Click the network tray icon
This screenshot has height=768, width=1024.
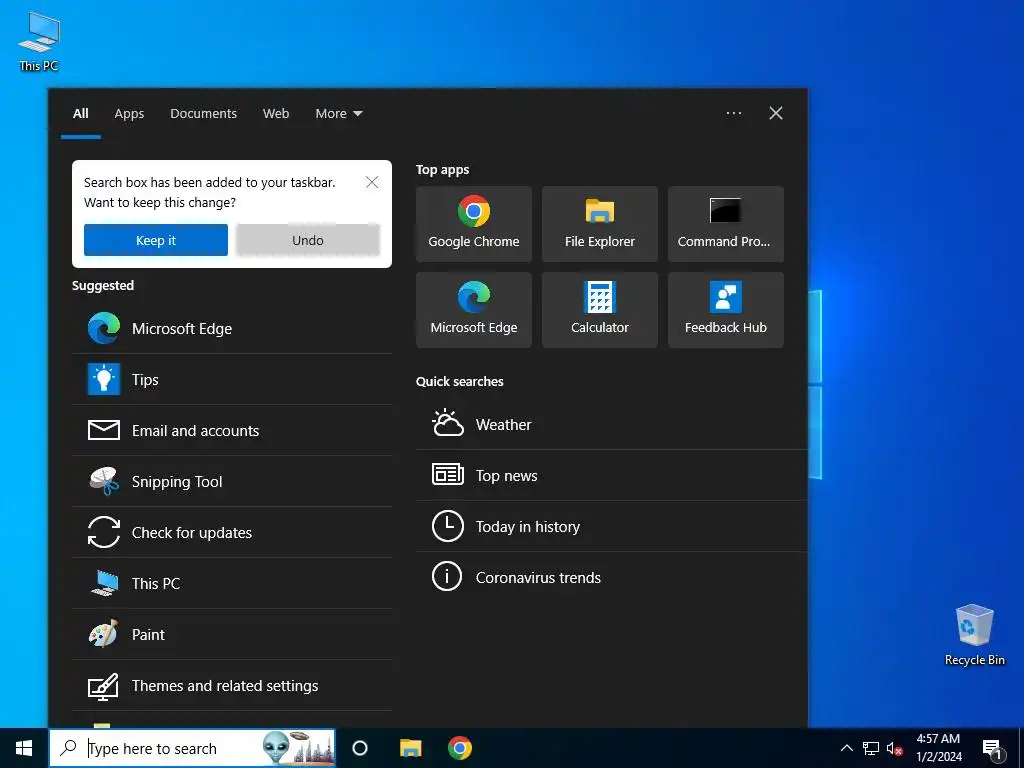click(871, 748)
